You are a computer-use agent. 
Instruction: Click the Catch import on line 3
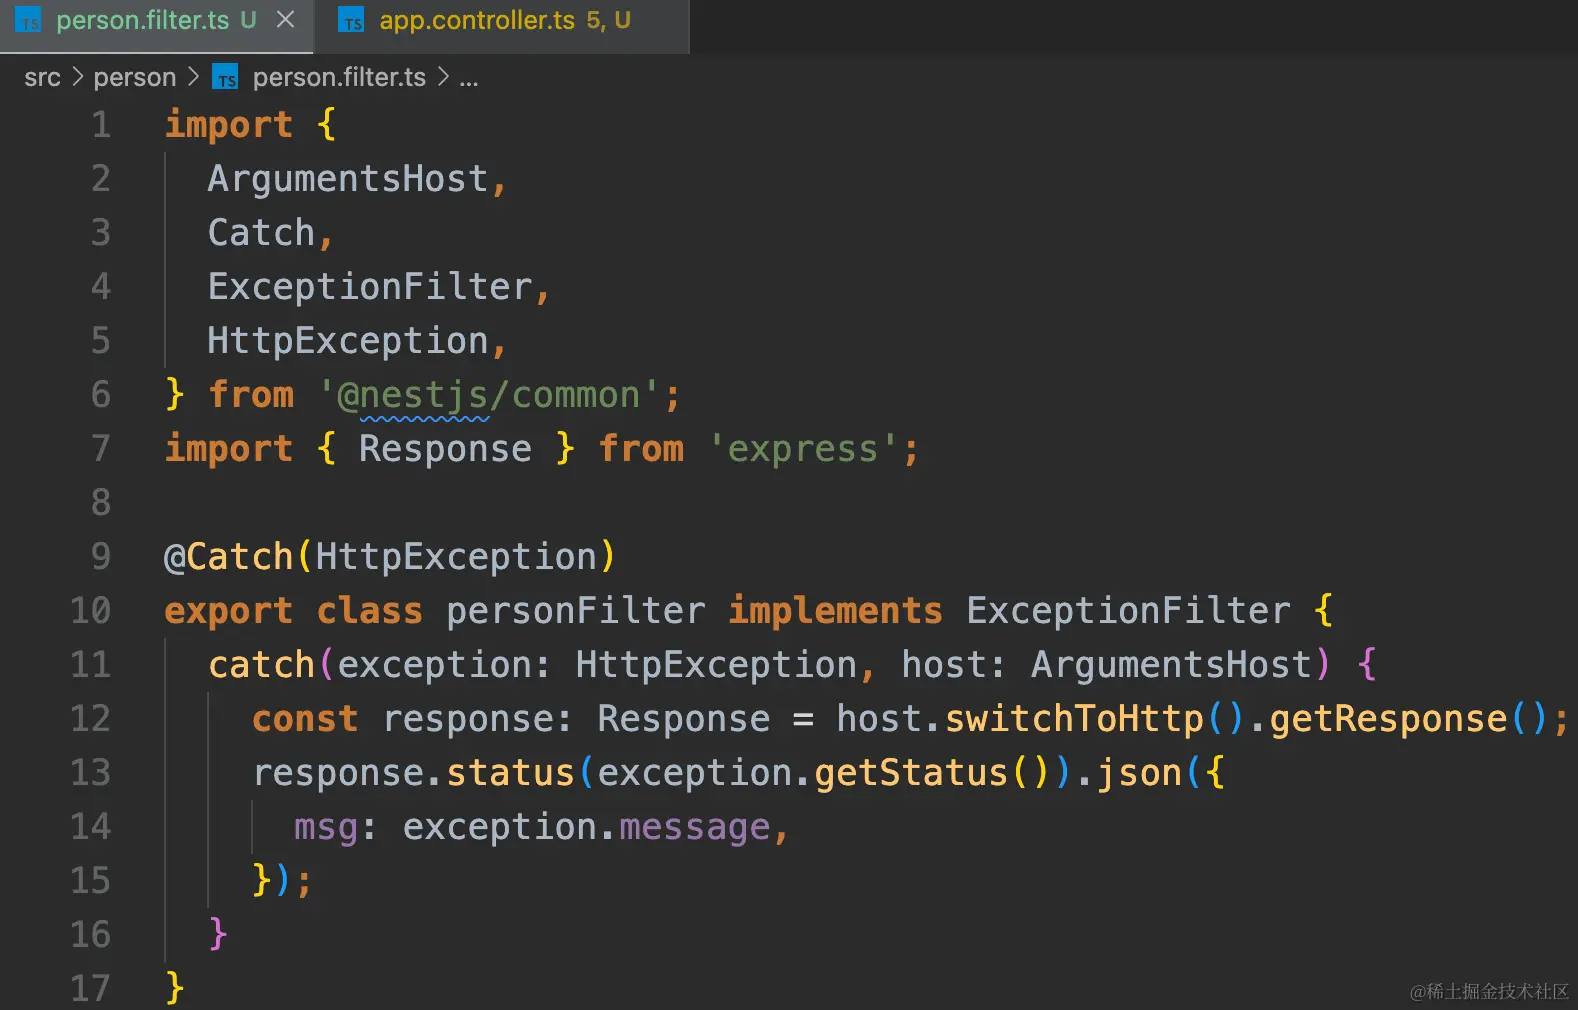click(x=261, y=233)
